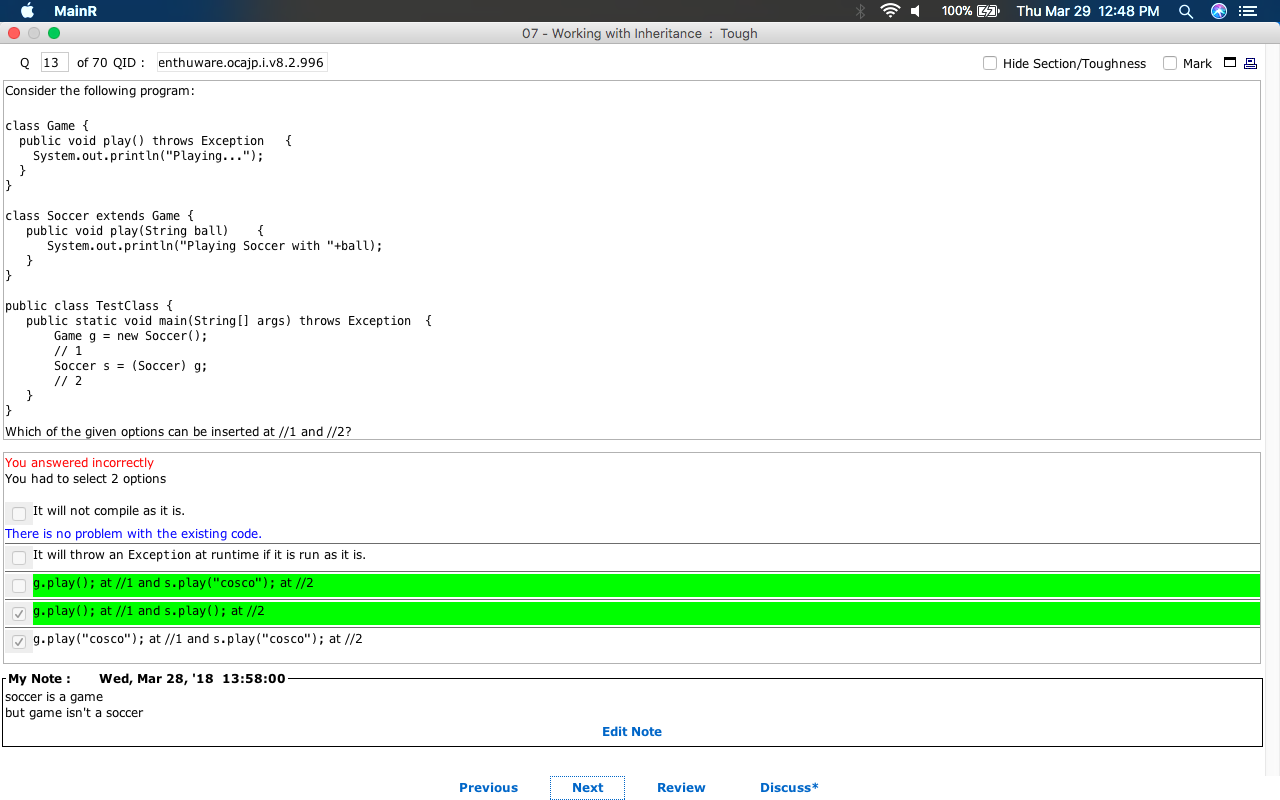Enable the Hide Section/Toughness checkbox
This screenshot has width=1280, height=800.
(990, 63)
